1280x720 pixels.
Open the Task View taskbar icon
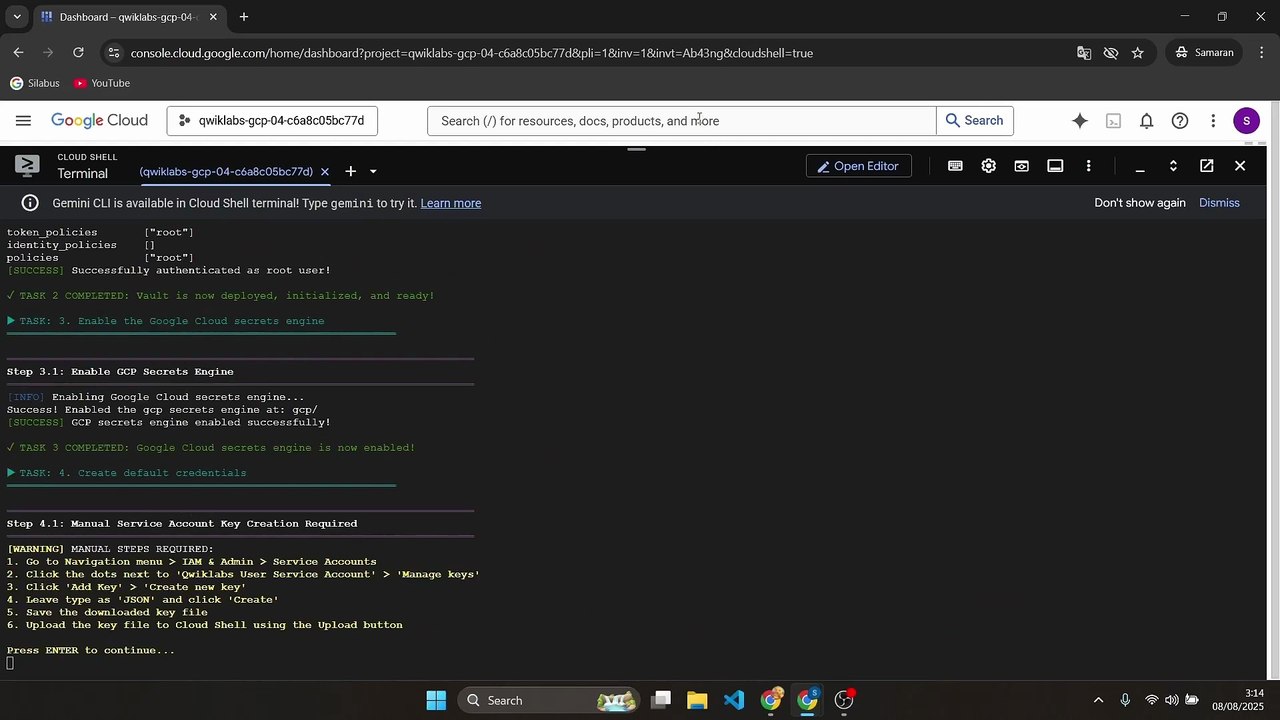660,700
